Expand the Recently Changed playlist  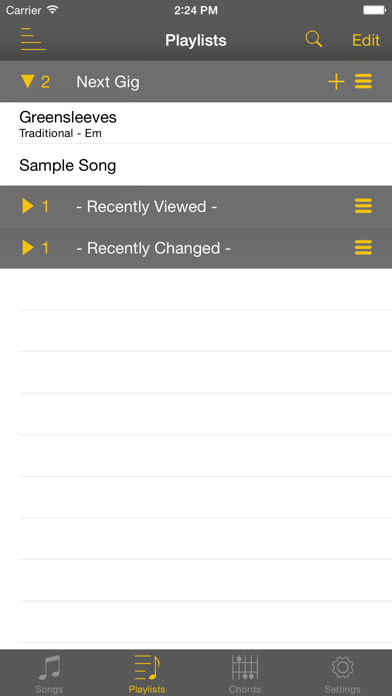click(28, 248)
